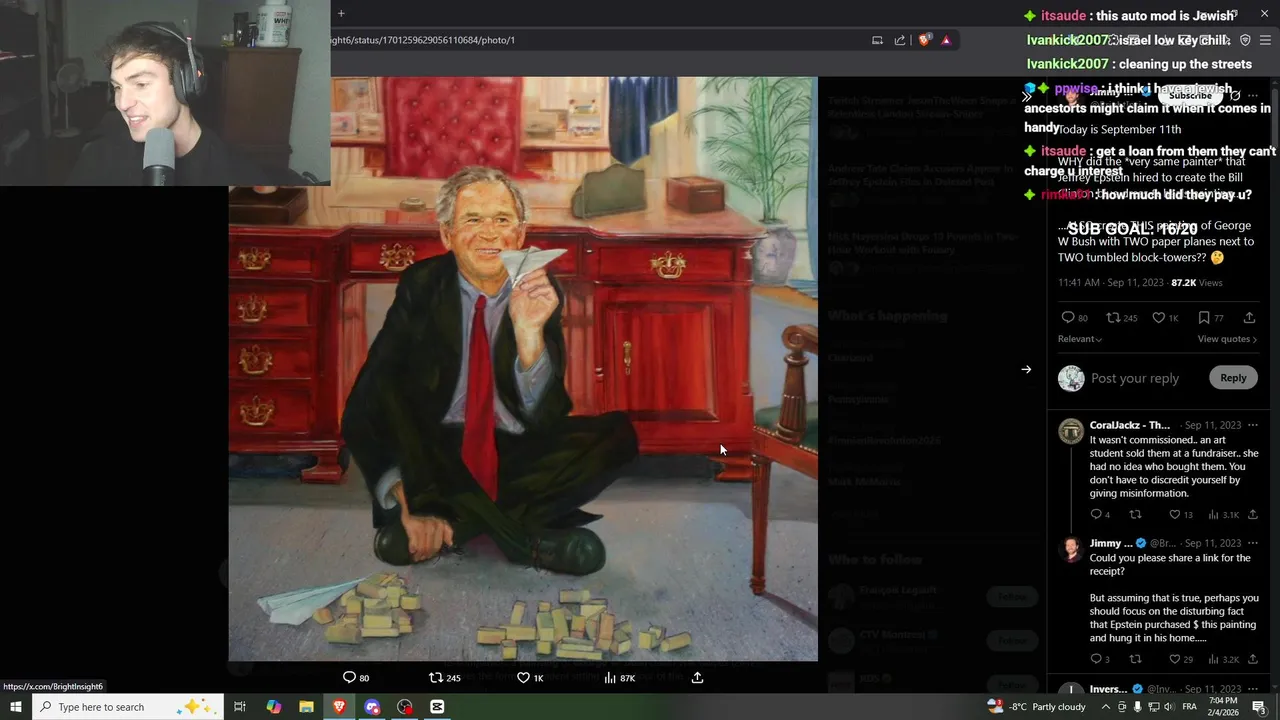Click the Brave Rewards triangle icon
1280x720 pixels.
(946, 40)
